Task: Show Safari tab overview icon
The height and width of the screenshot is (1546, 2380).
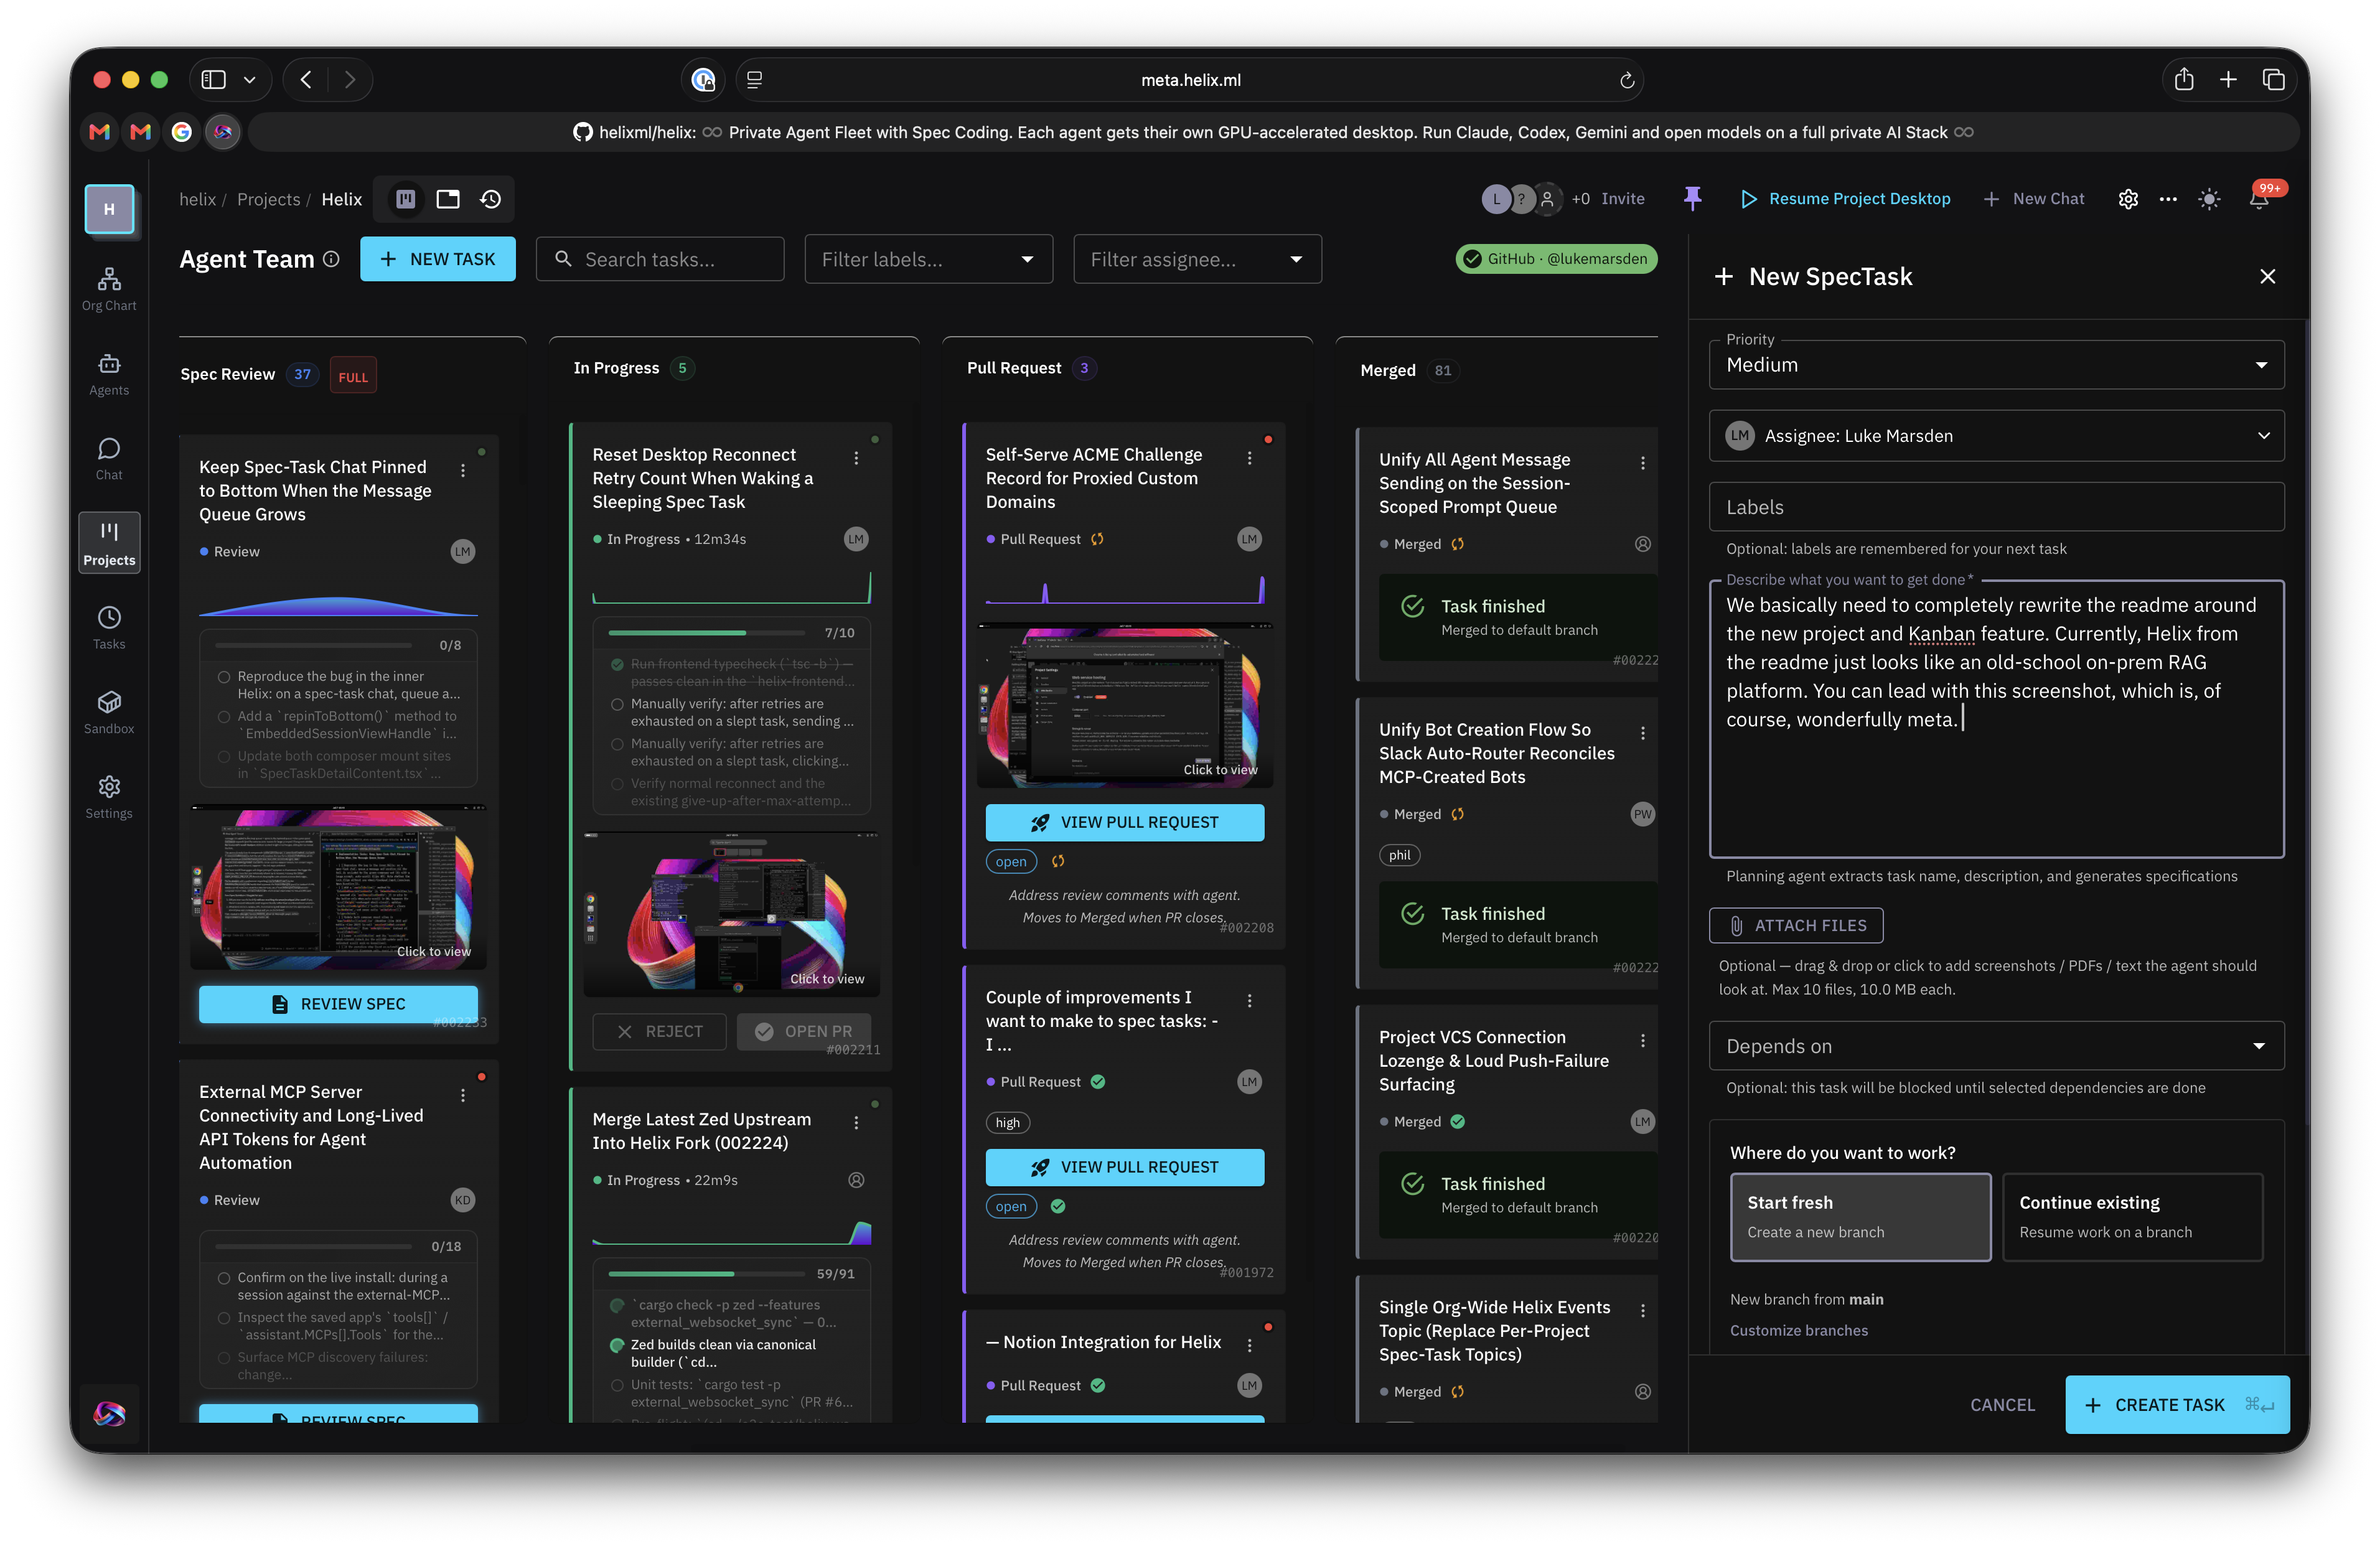Action: coord(2273,80)
